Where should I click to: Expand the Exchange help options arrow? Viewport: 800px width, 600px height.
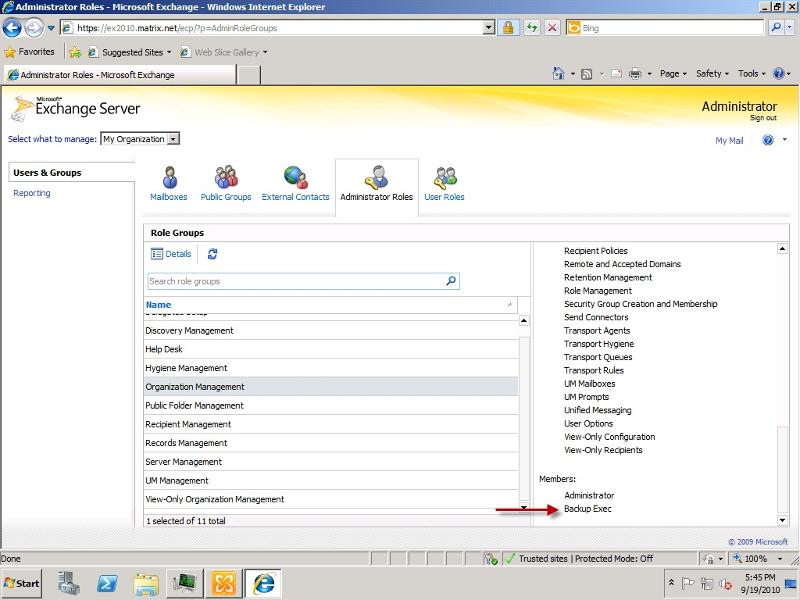point(784,139)
